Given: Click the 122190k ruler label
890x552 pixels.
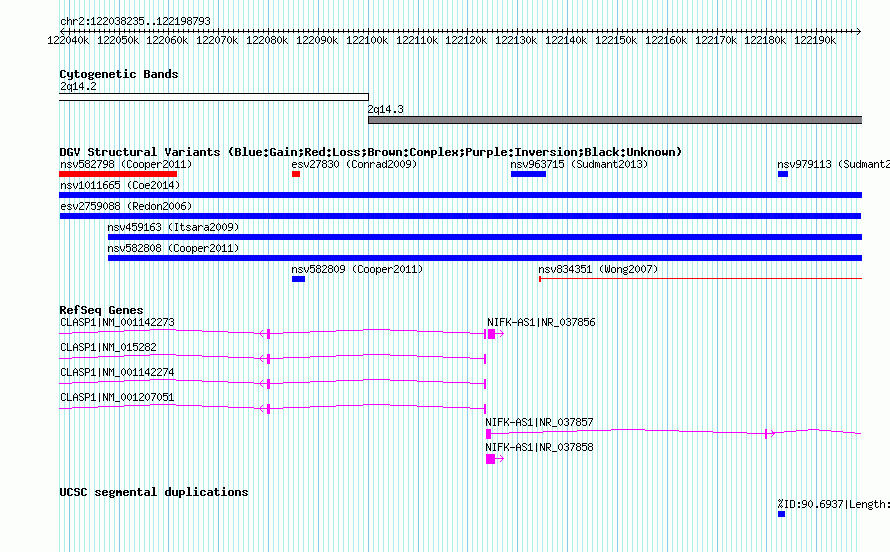Looking at the screenshot, I should coord(815,40).
